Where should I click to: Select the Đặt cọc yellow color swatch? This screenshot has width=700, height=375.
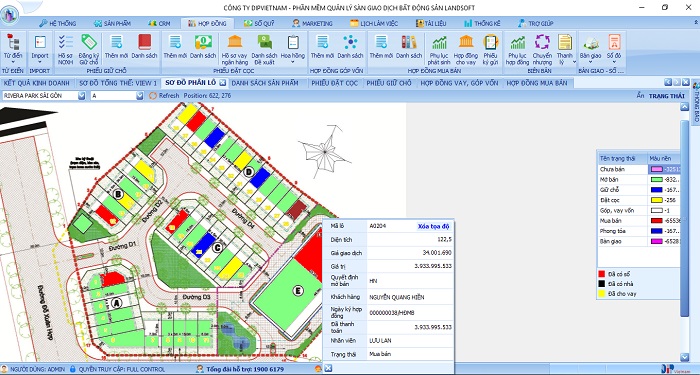pyautogui.click(x=656, y=200)
